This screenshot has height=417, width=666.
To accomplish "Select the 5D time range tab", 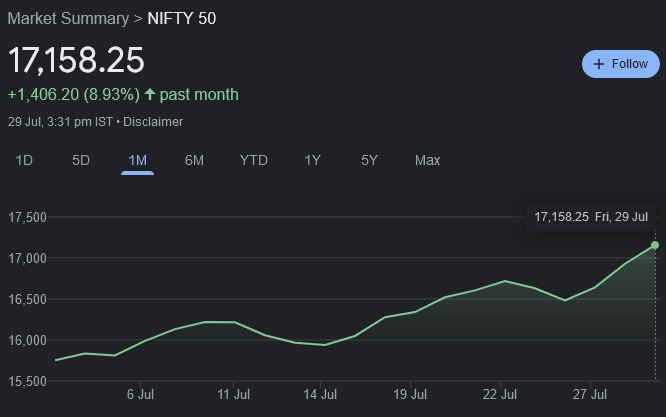I will (81, 160).
